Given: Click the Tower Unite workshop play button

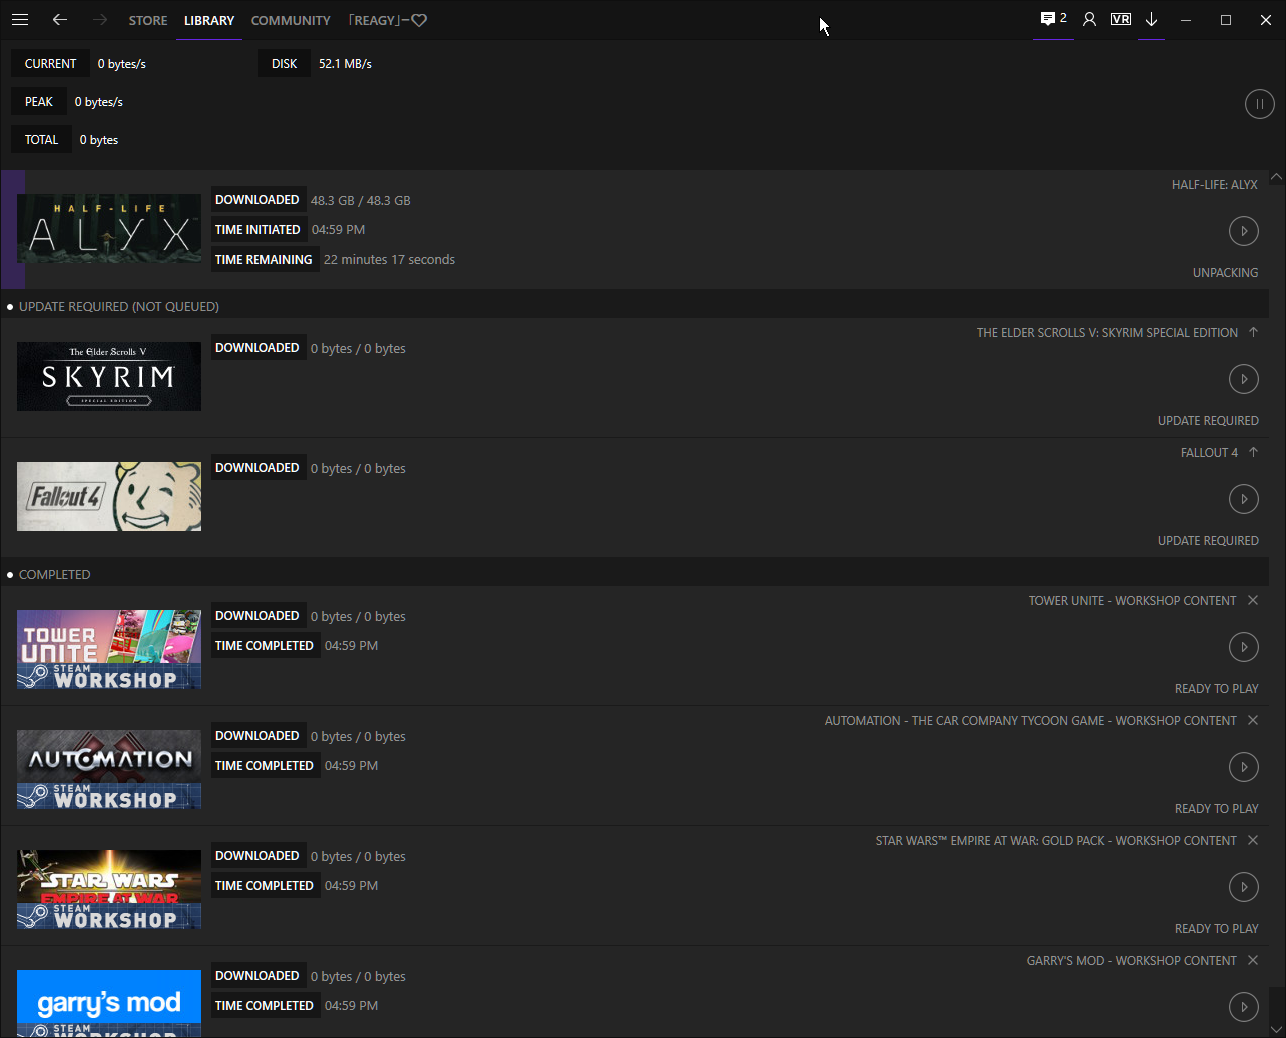Looking at the screenshot, I should point(1244,647).
